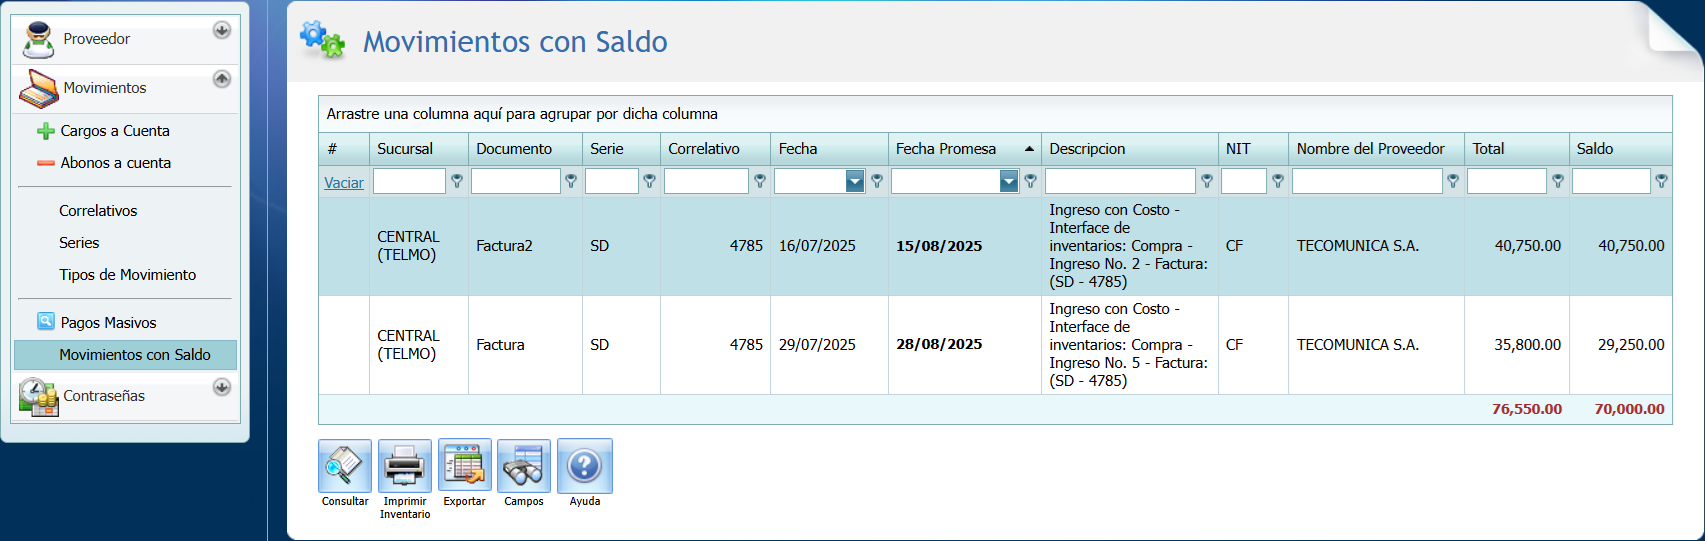Go to Correlativos menu item
Viewport: 1705px width, 541px height.
(x=98, y=211)
